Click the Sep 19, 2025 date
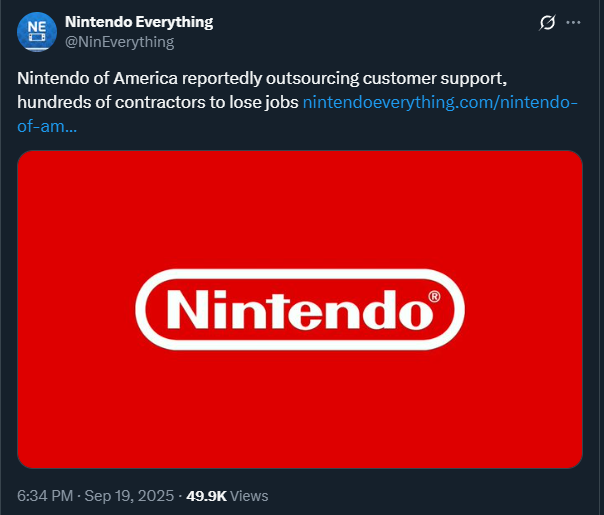Viewport: 604px width, 515px height. (129, 496)
